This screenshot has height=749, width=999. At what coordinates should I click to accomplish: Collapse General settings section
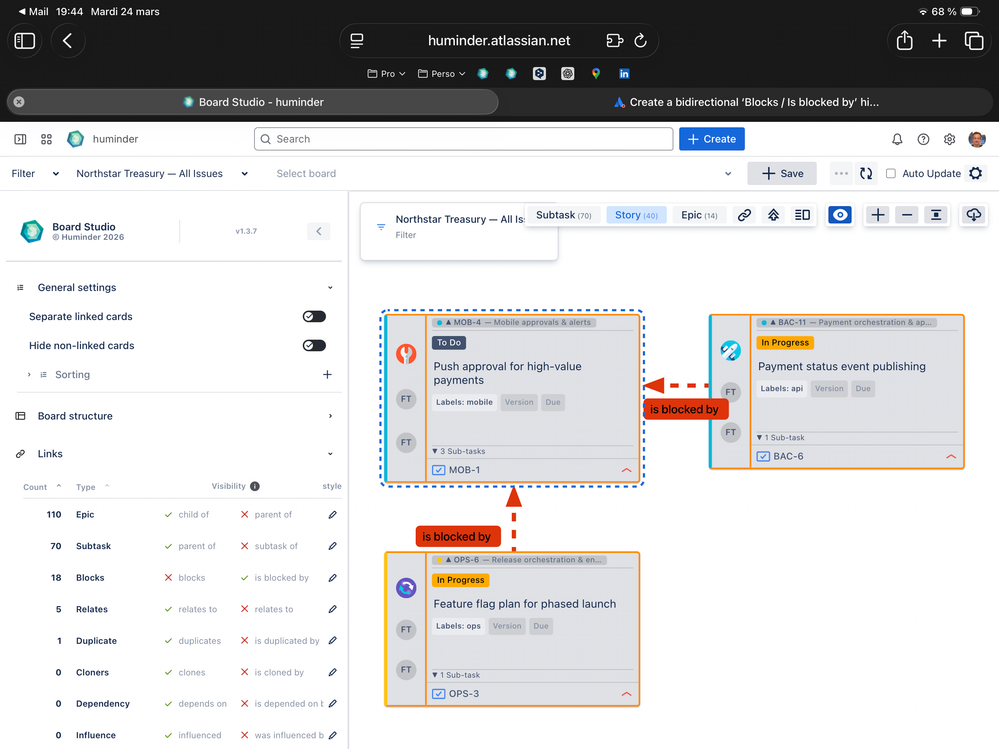click(330, 288)
